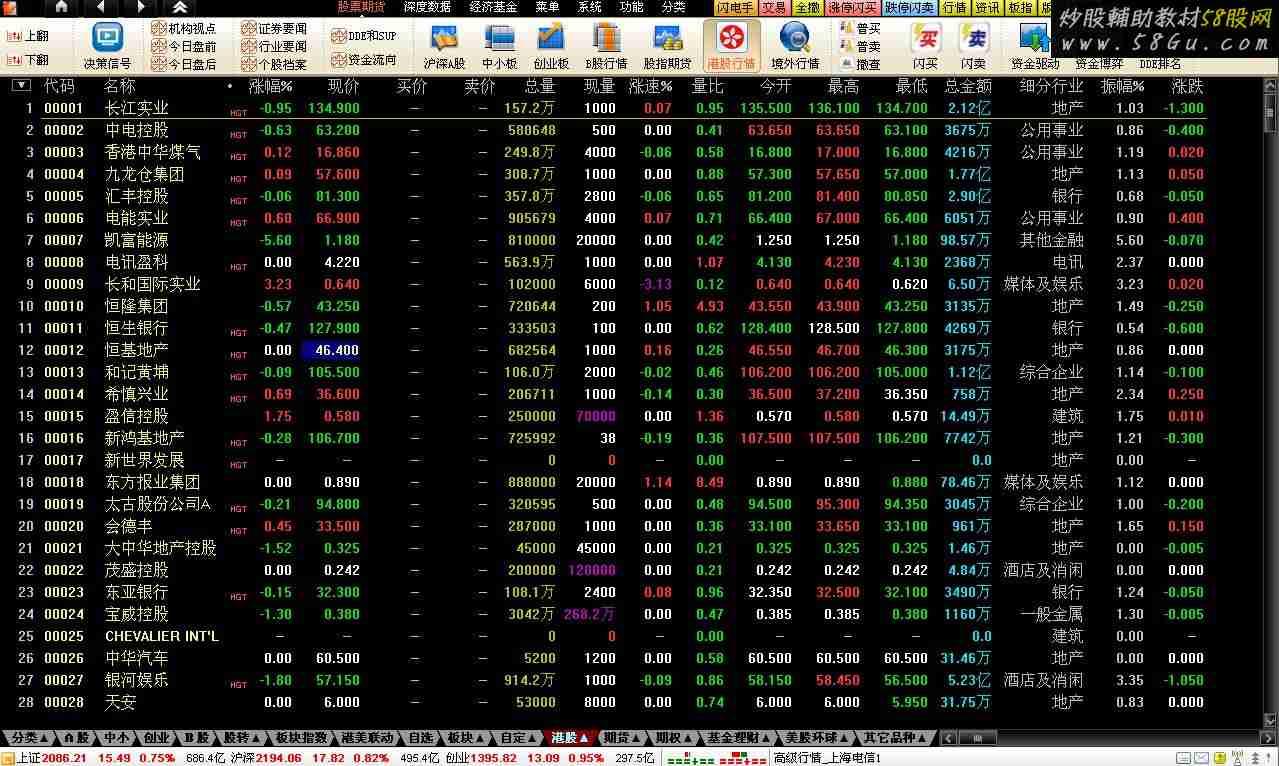Image resolution: width=1279 pixels, height=766 pixels.
Task: Open the 决策信号 TV screen icon
Action: tap(107, 46)
